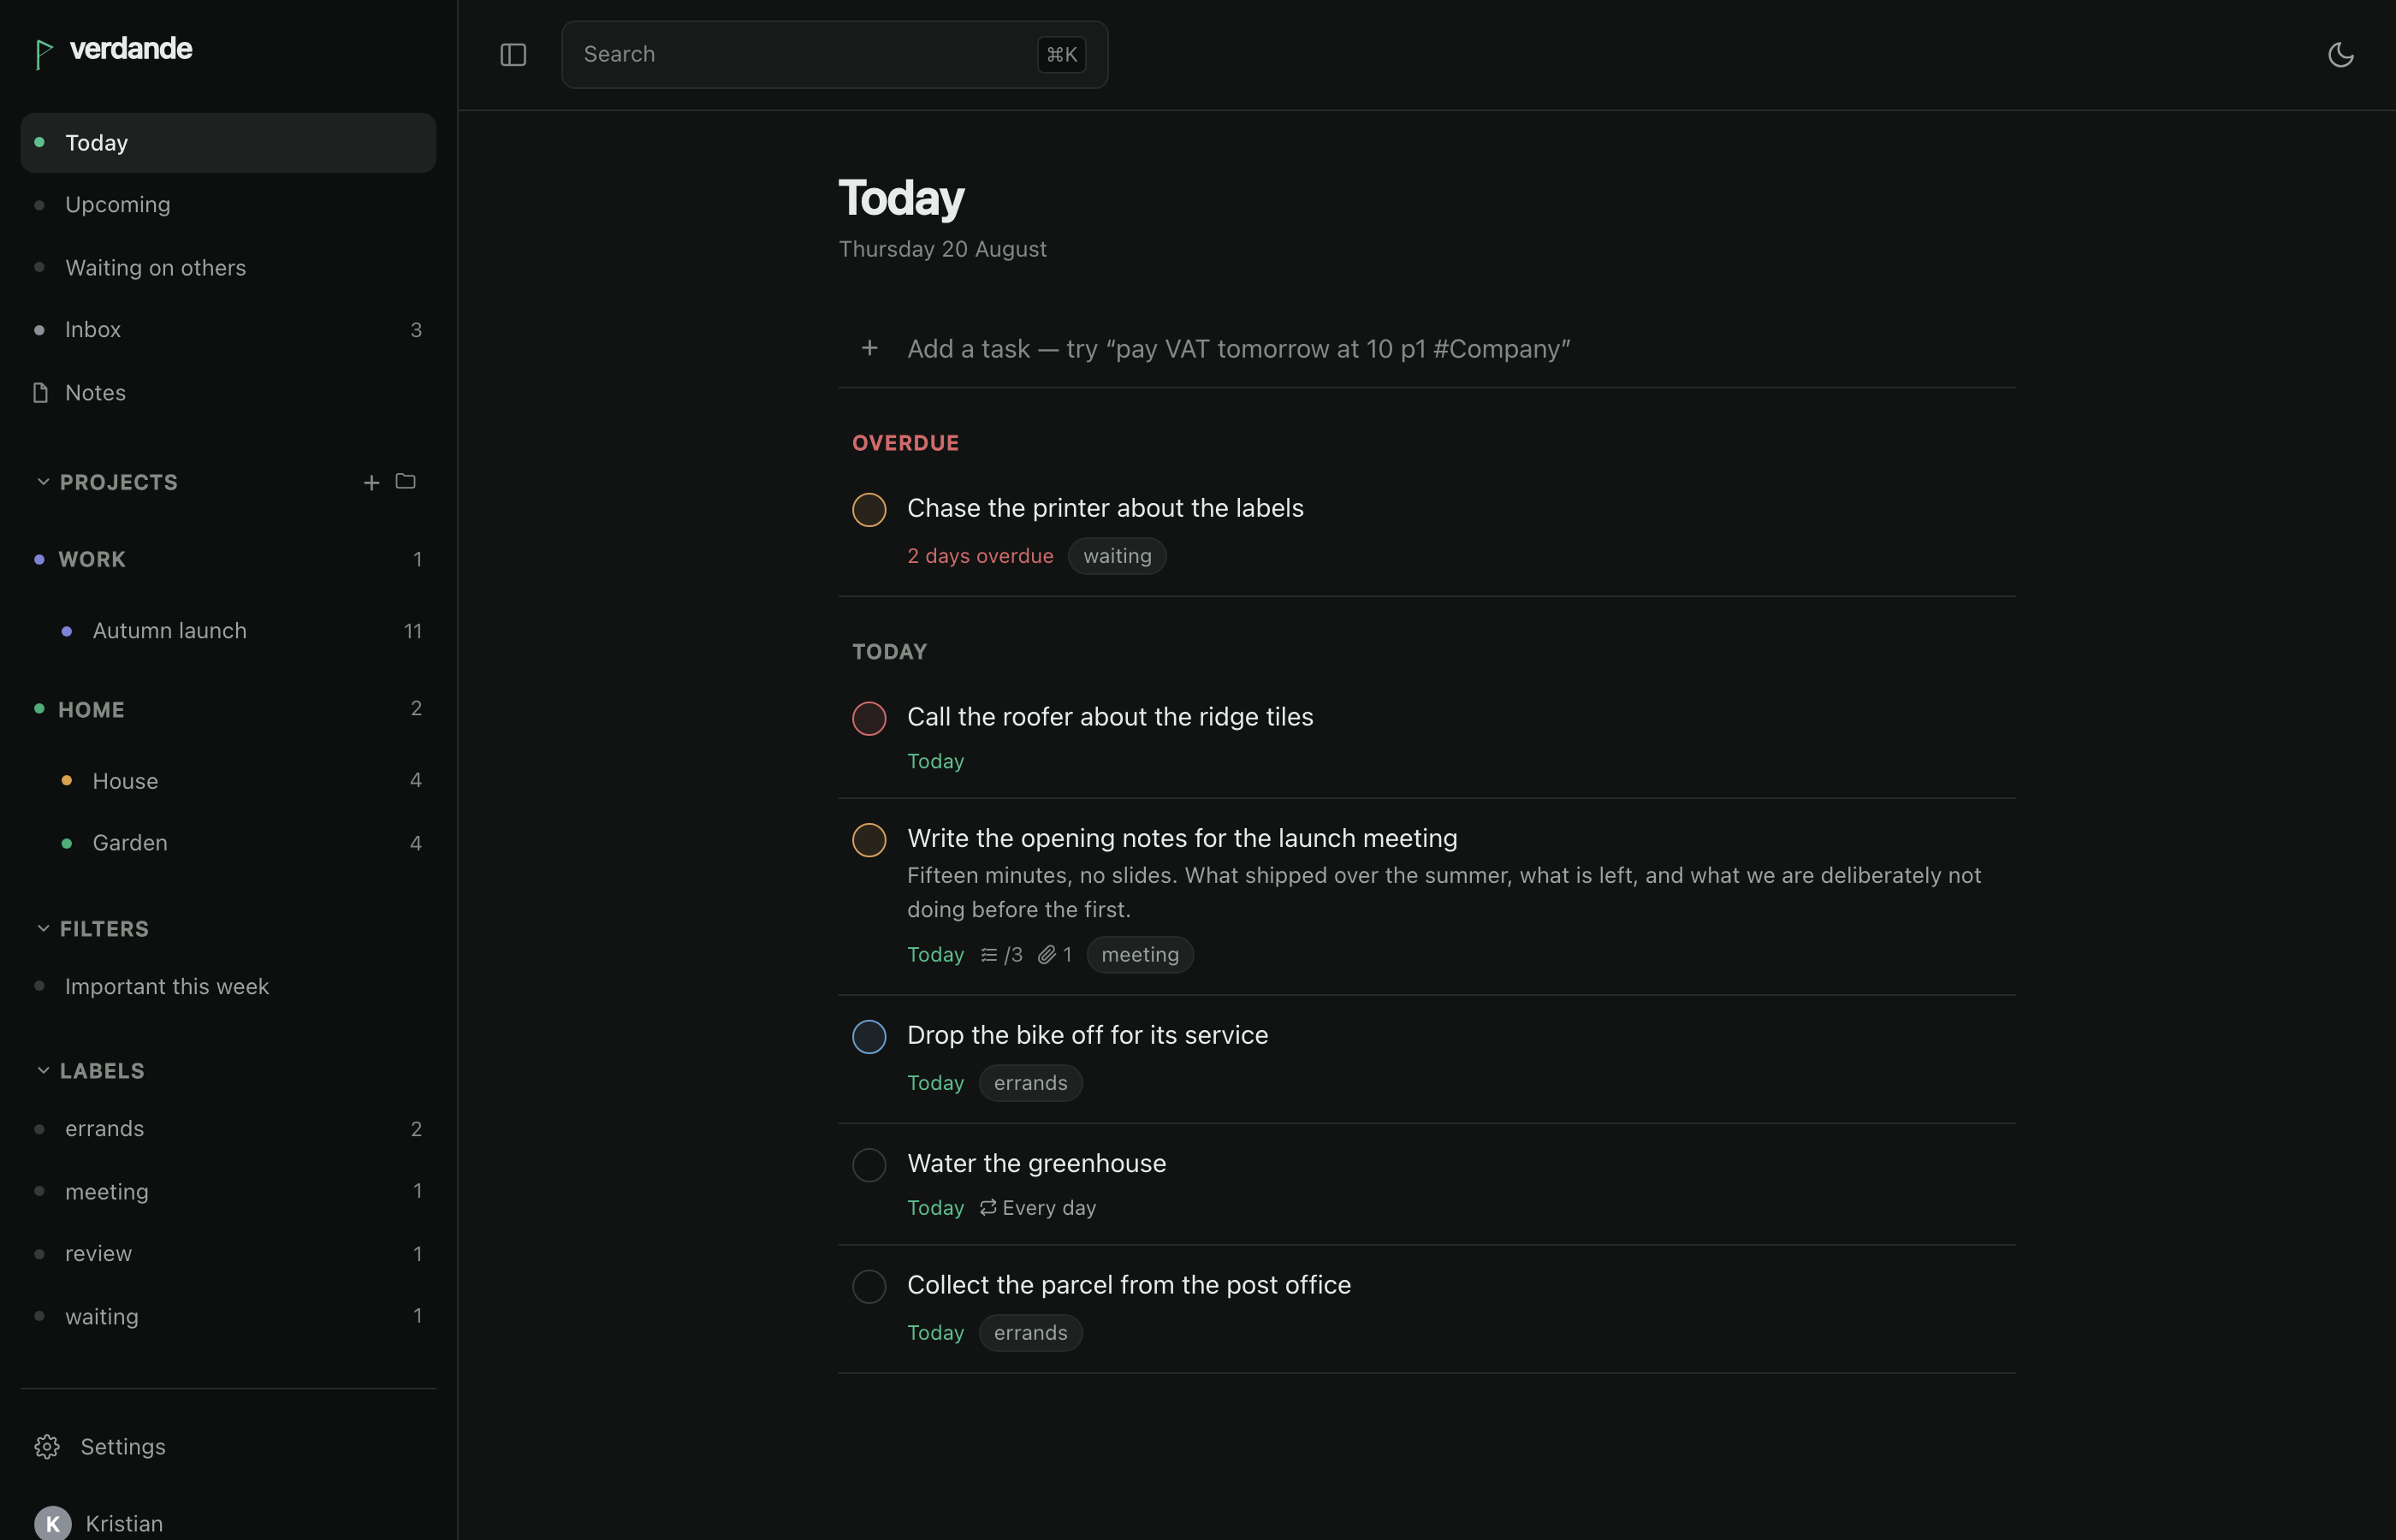This screenshot has width=2396, height=1540.
Task: Open the Important this week filter
Action: pos(228,987)
